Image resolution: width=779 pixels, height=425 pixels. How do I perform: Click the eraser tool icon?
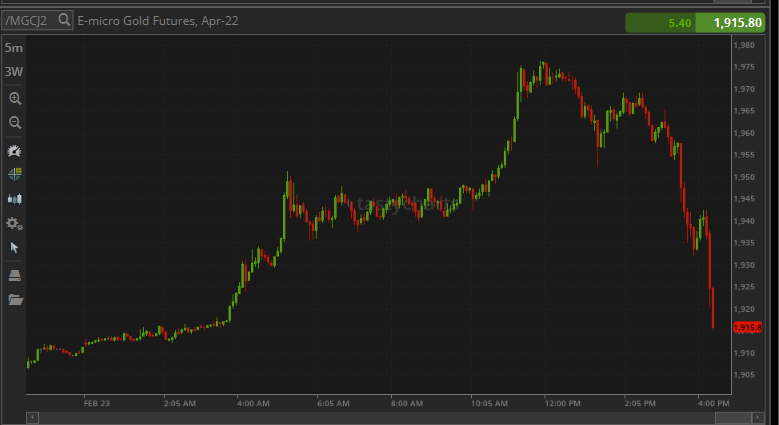15,275
